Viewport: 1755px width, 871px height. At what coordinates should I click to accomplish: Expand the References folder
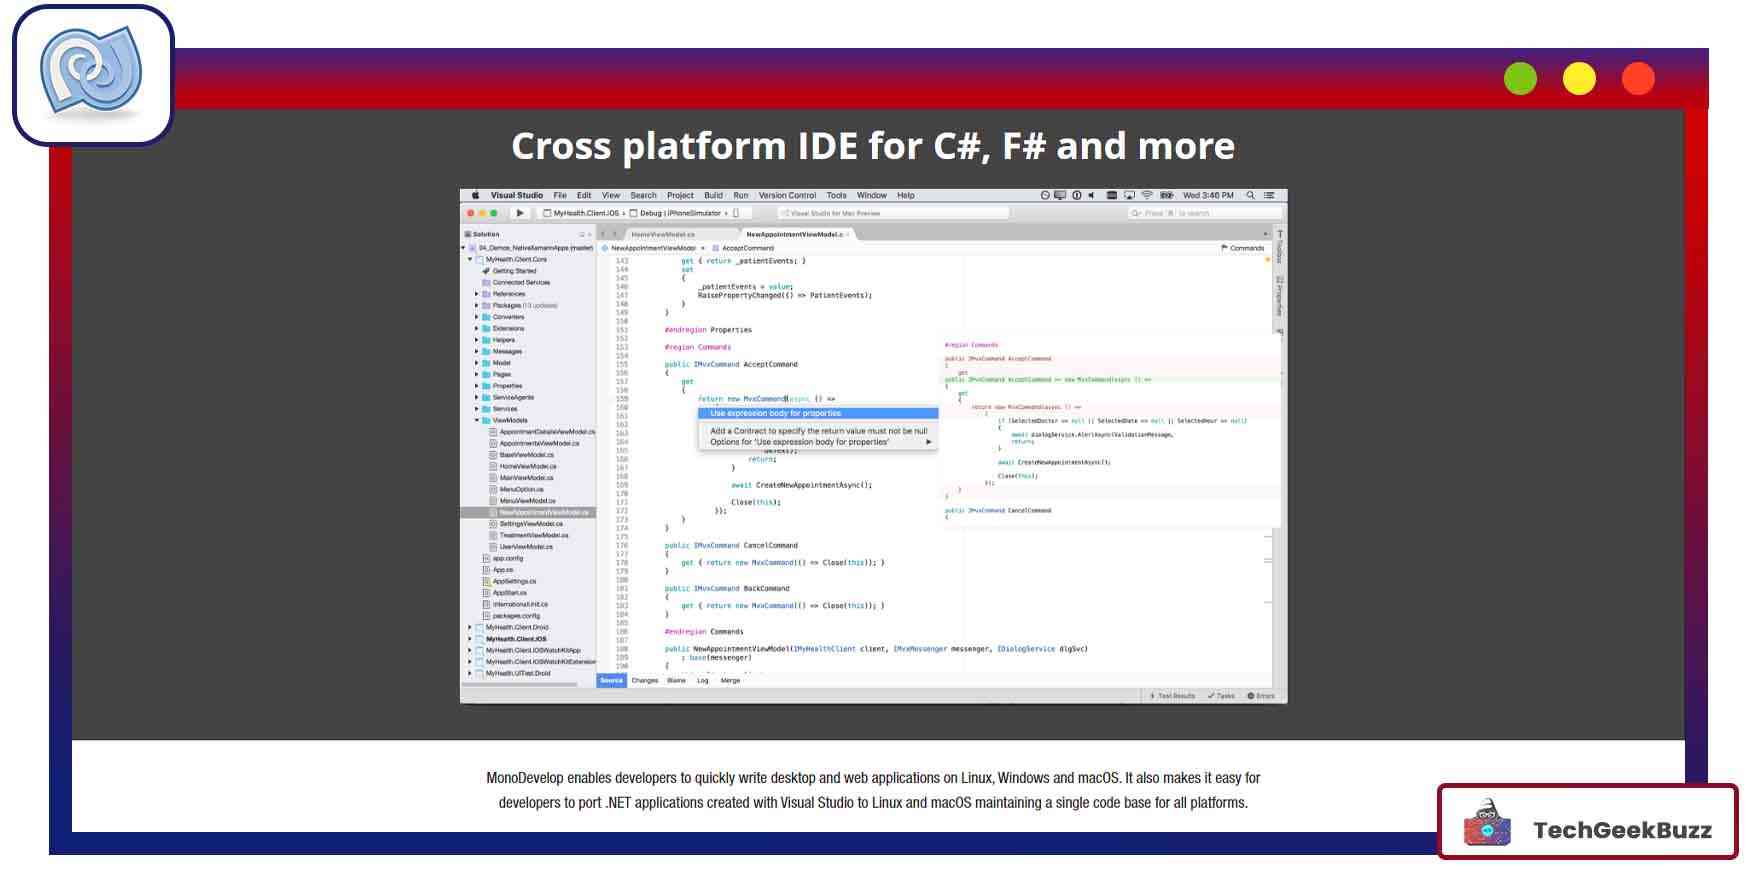pyautogui.click(x=476, y=294)
